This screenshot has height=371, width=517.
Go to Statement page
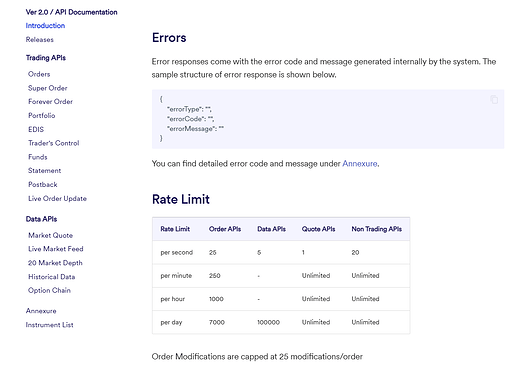click(x=45, y=171)
